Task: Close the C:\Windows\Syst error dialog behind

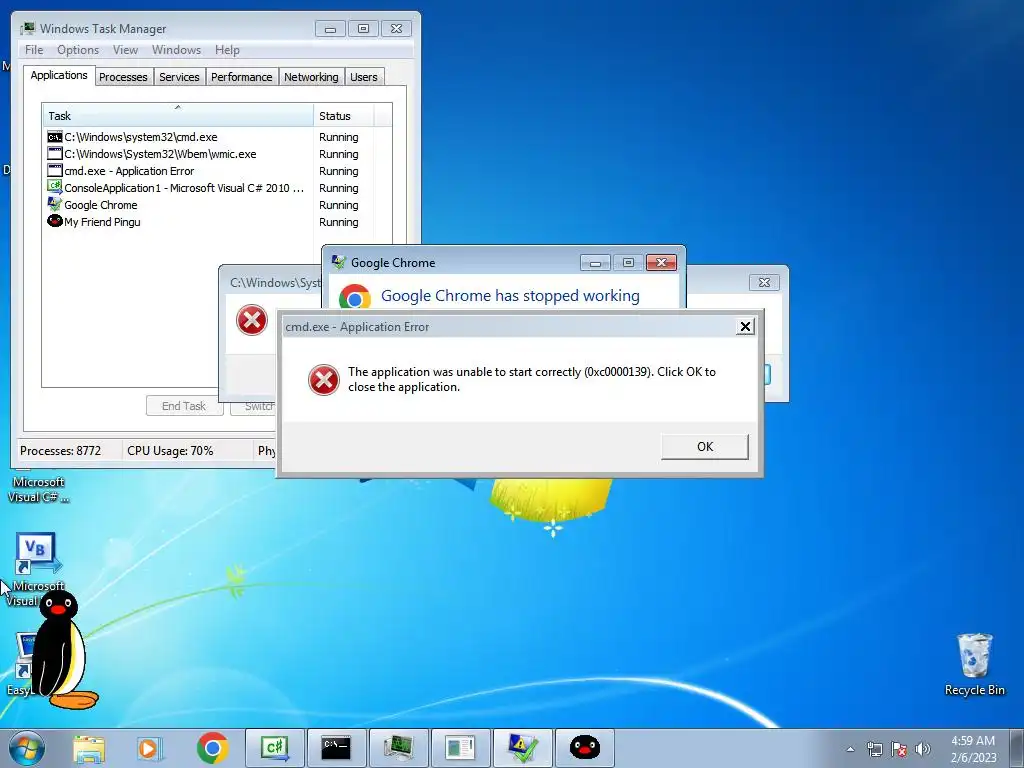Action: [764, 282]
